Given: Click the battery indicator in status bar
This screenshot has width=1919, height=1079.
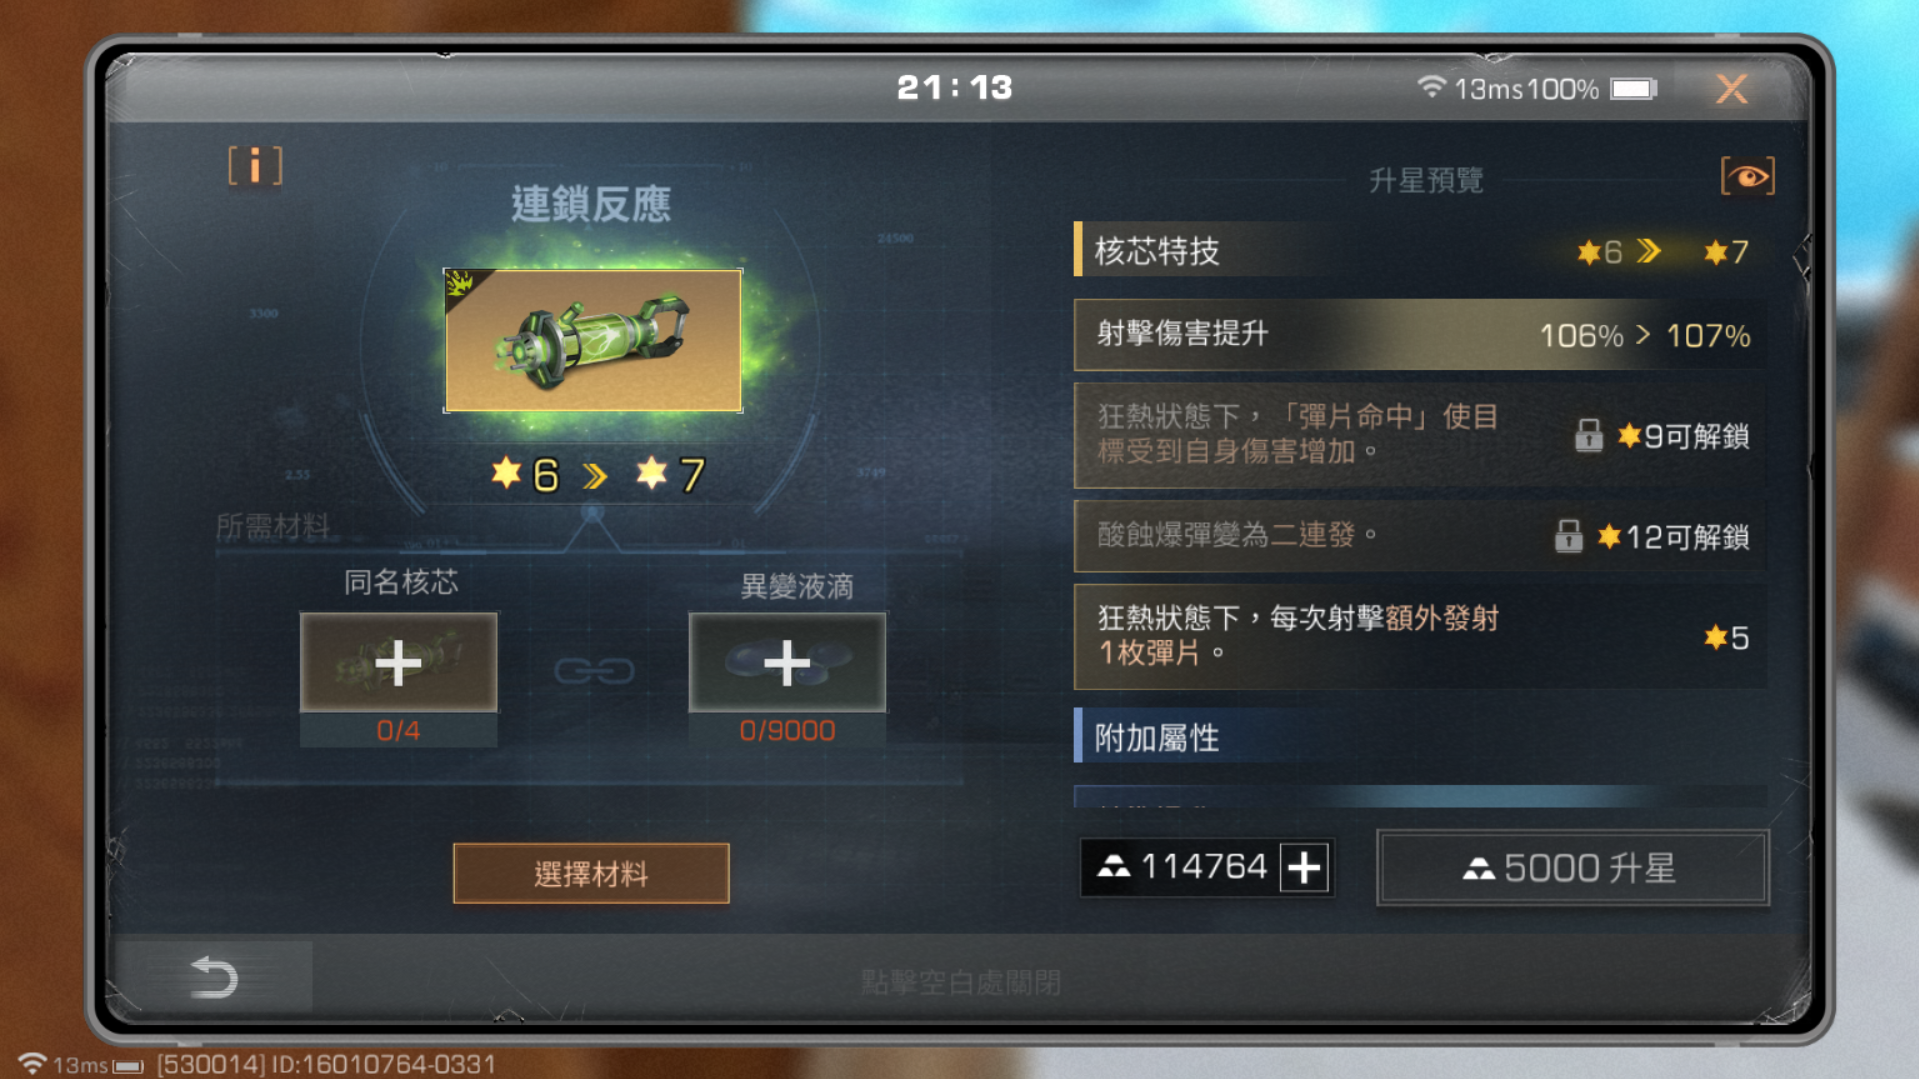Looking at the screenshot, I should click(x=1634, y=89).
